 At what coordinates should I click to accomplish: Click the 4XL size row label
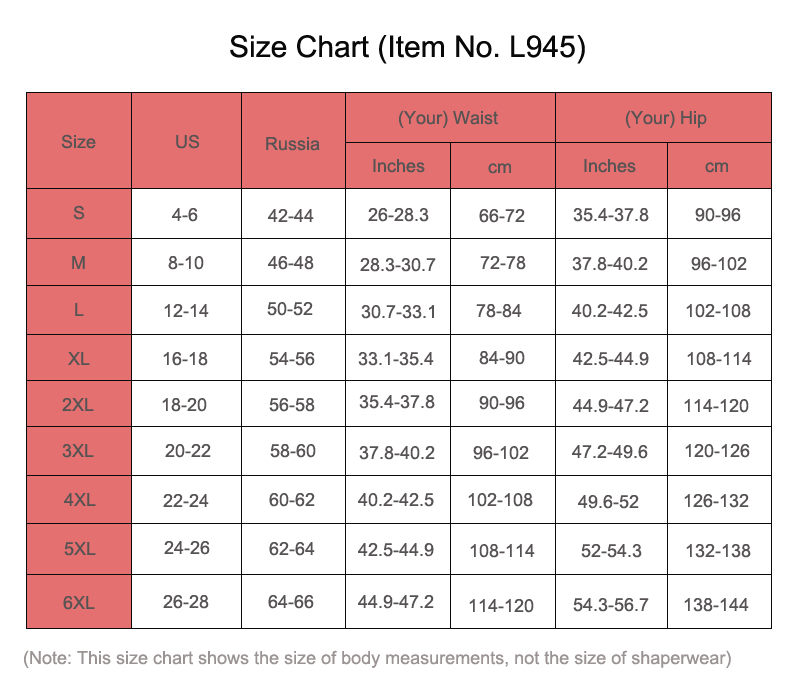(78, 499)
